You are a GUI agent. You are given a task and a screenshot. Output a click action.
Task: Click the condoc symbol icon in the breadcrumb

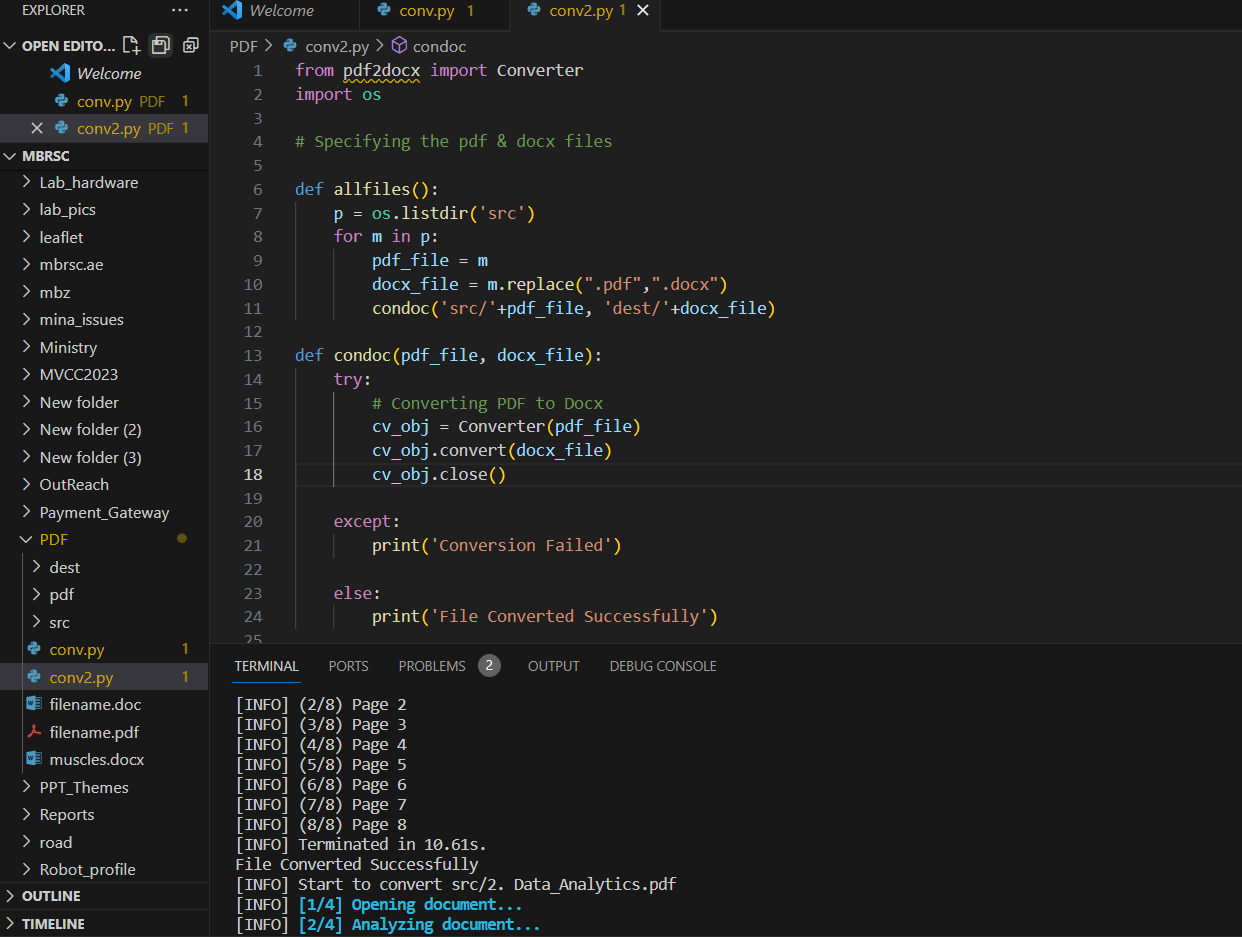tap(399, 46)
